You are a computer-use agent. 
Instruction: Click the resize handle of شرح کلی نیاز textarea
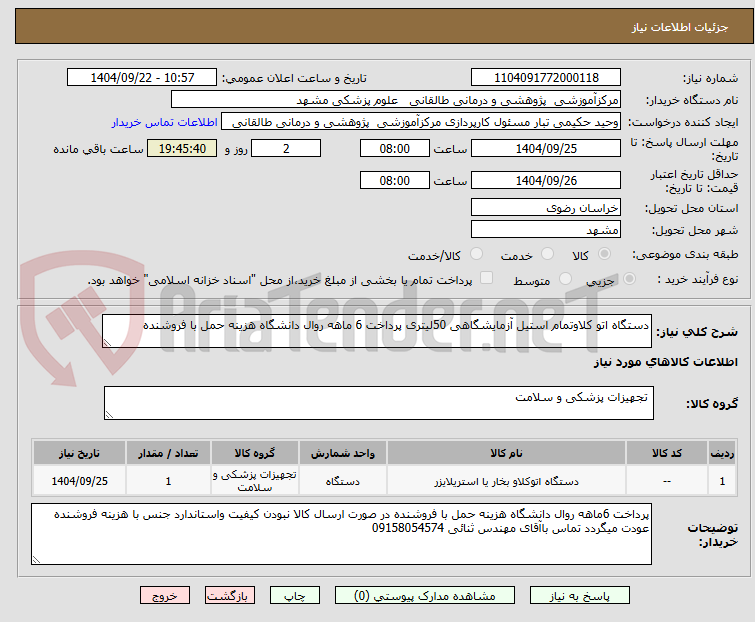[x=107, y=343]
